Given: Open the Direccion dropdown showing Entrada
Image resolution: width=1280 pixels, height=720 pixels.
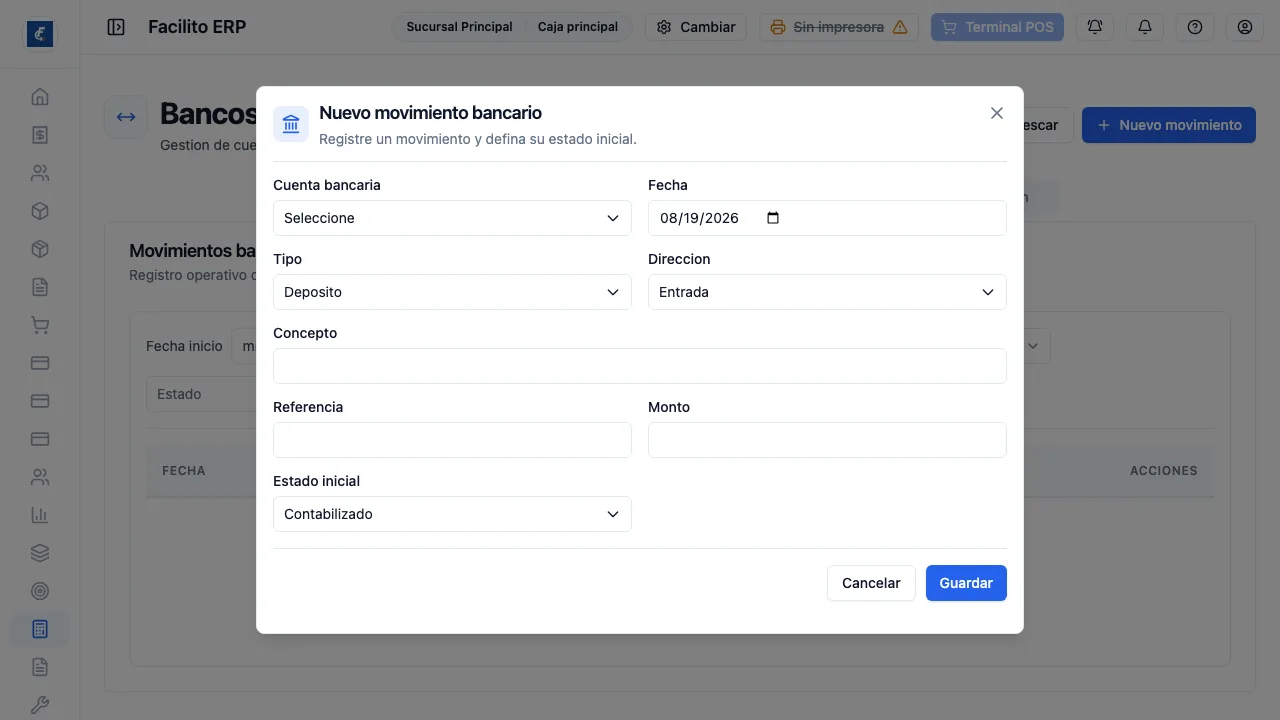Looking at the screenshot, I should click(827, 292).
